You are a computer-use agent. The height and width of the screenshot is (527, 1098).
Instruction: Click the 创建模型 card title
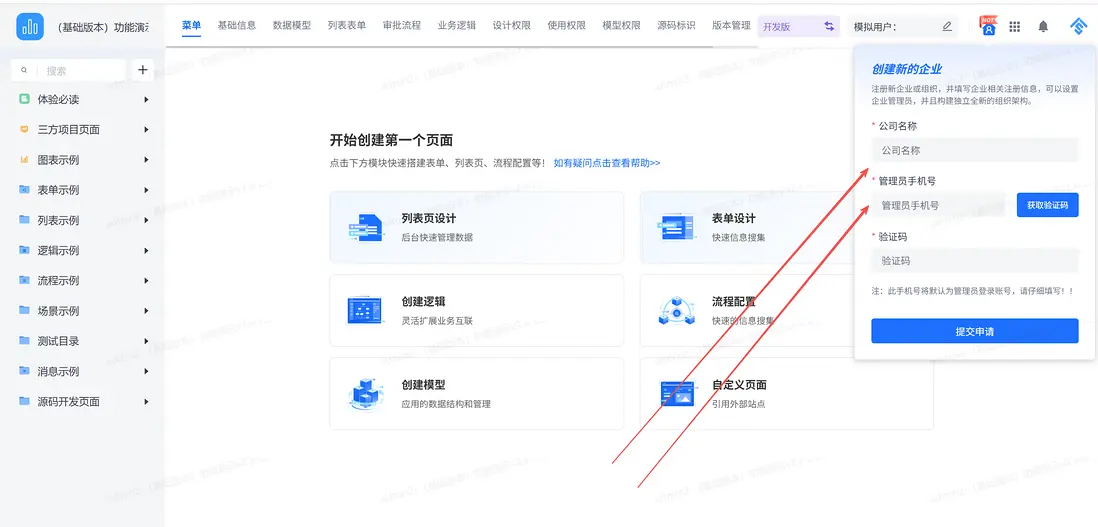click(424, 385)
